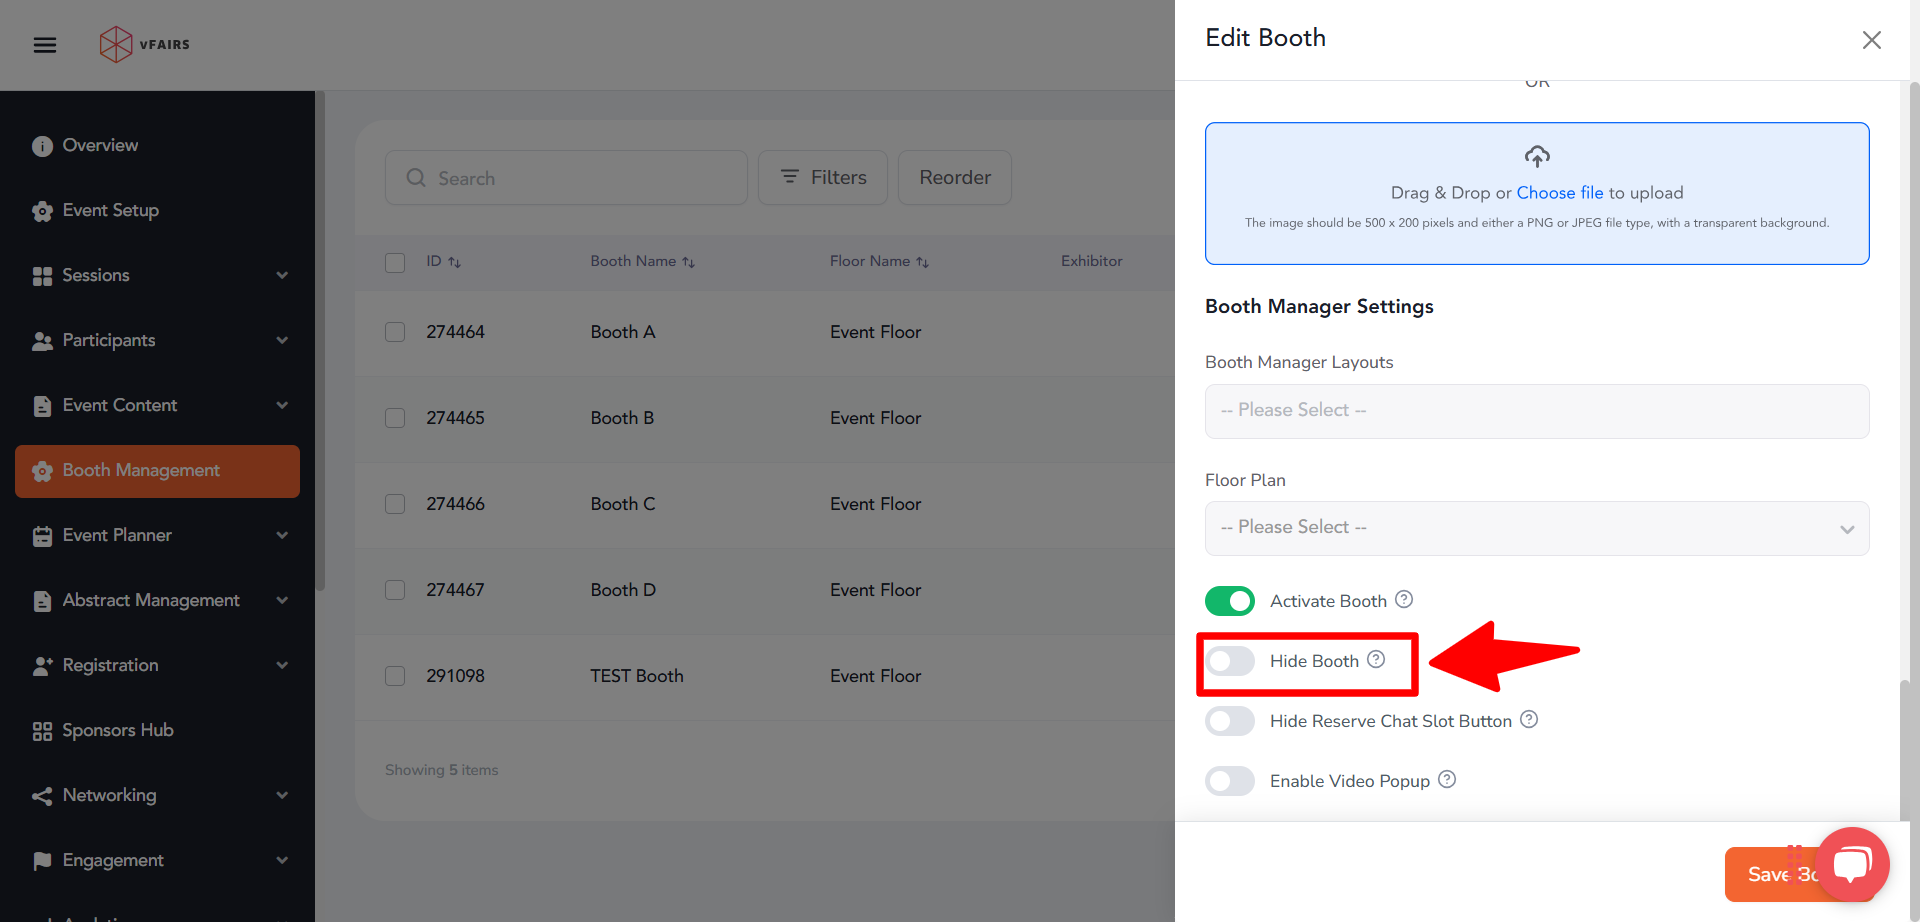Click the Reorder button
The image size is (1920, 922).
pyautogui.click(x=954, y=178)
